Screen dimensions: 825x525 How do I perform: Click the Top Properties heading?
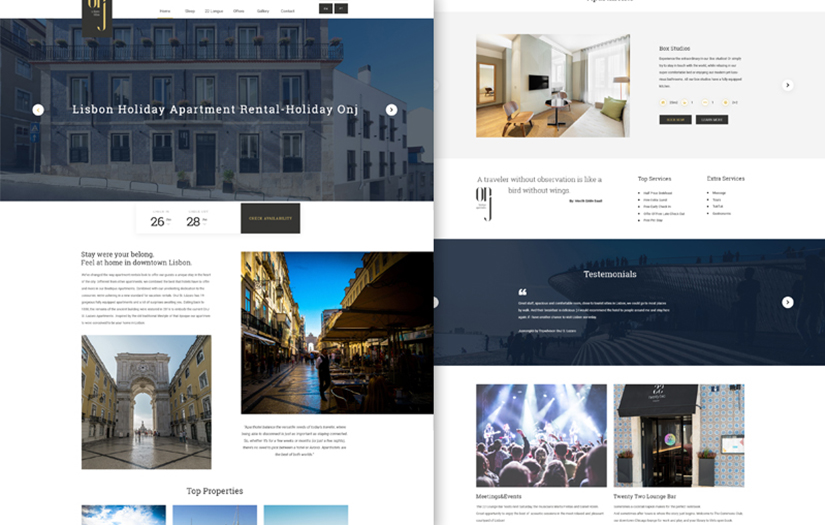pyautogui.click(x=215, y=491)
